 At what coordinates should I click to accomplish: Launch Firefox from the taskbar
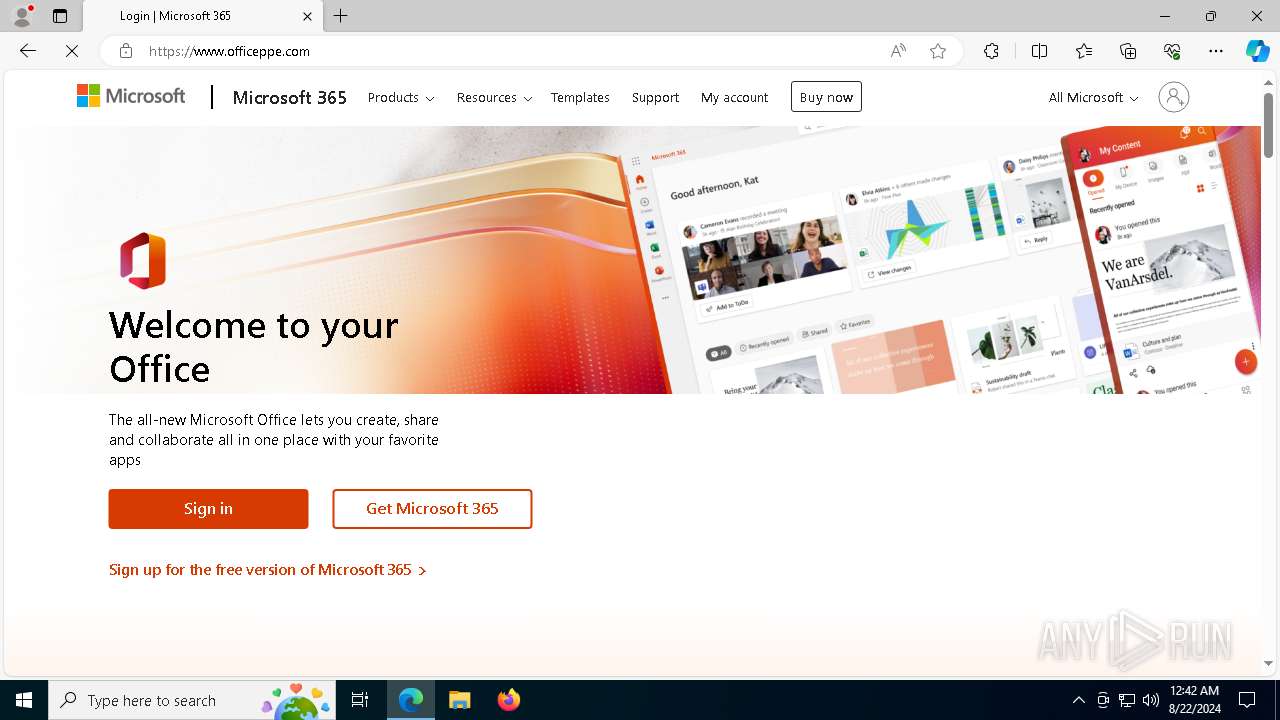(x=508, y=700)
